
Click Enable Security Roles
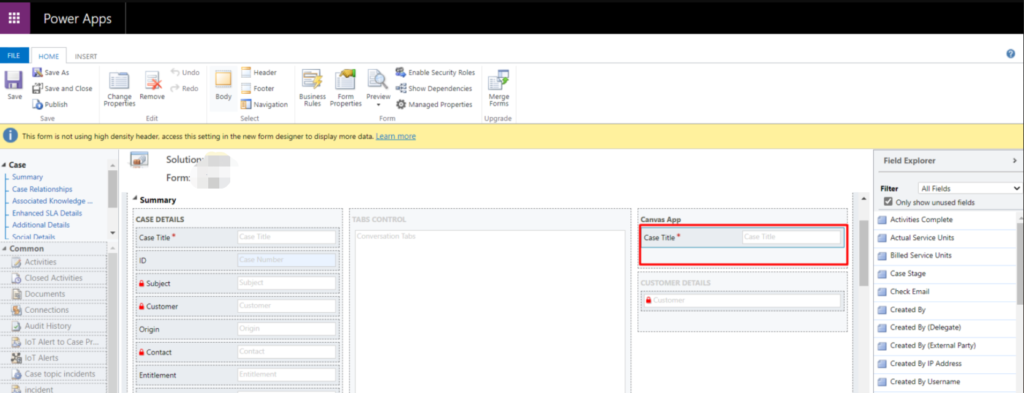435,72
